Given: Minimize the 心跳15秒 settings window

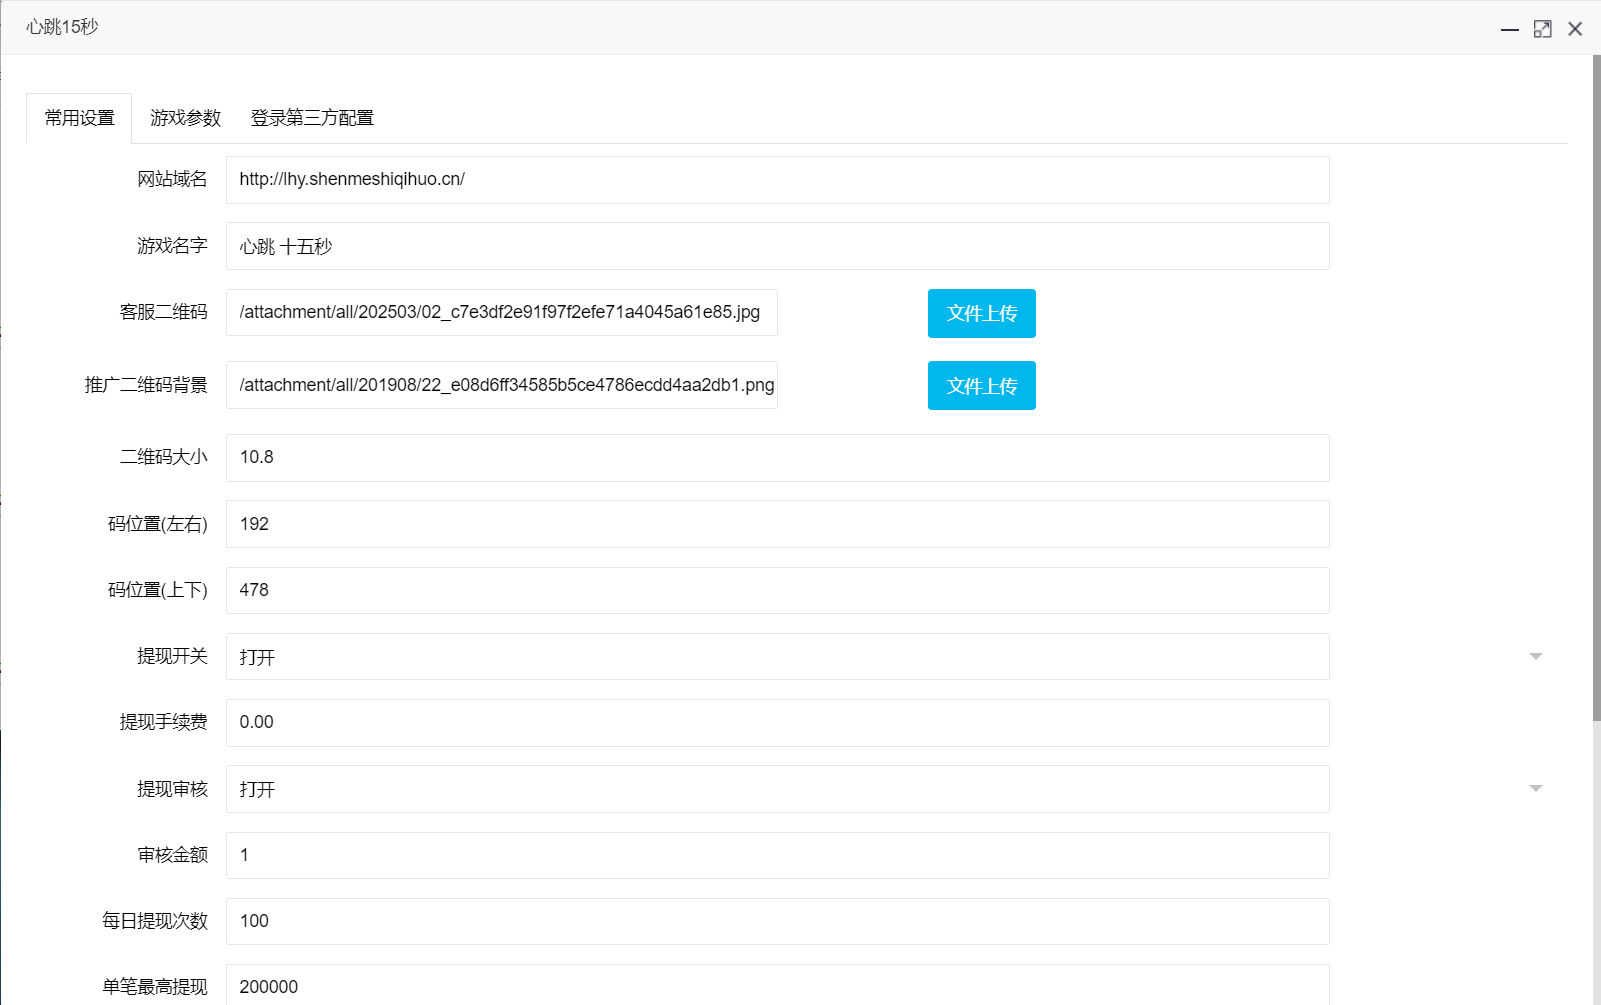Looking at the screenshot, I should [x=1509, y=28].
